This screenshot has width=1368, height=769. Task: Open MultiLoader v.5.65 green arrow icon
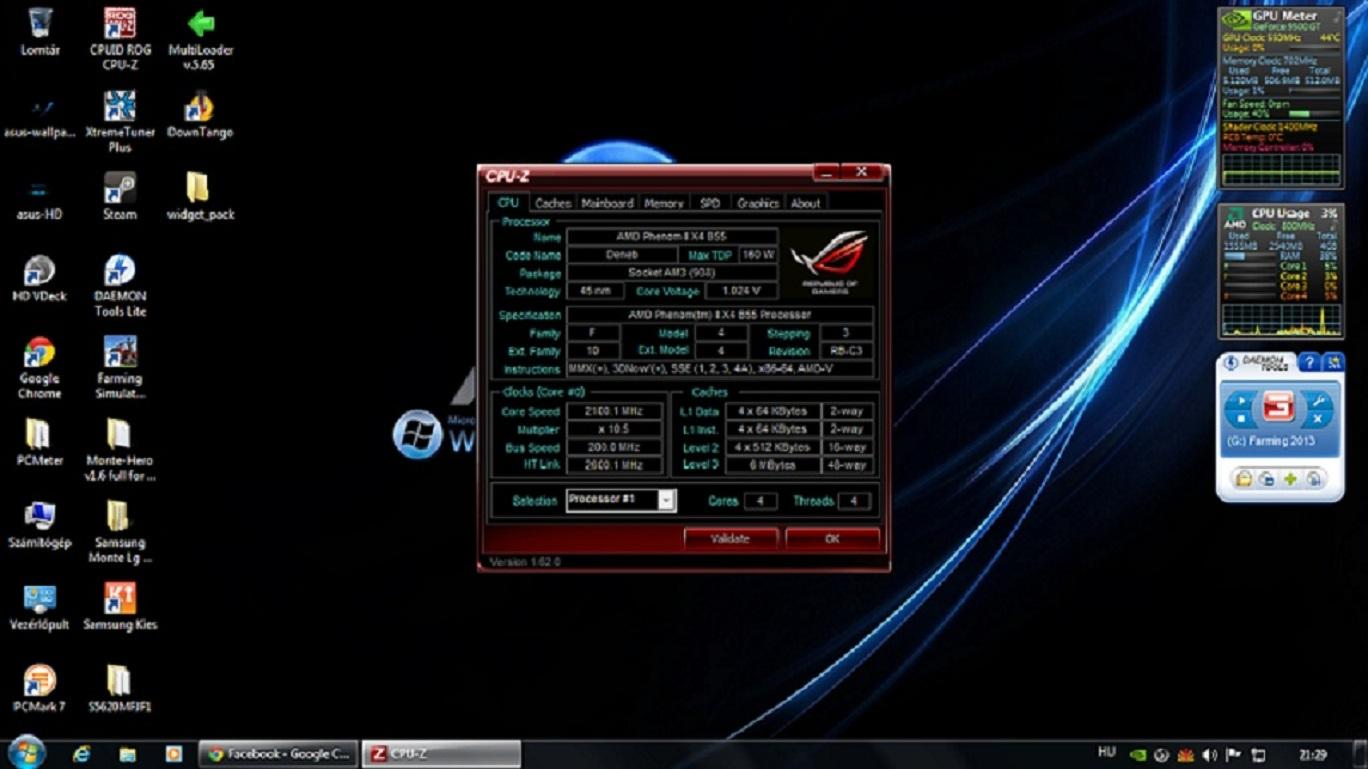click(x=200, y=38)
